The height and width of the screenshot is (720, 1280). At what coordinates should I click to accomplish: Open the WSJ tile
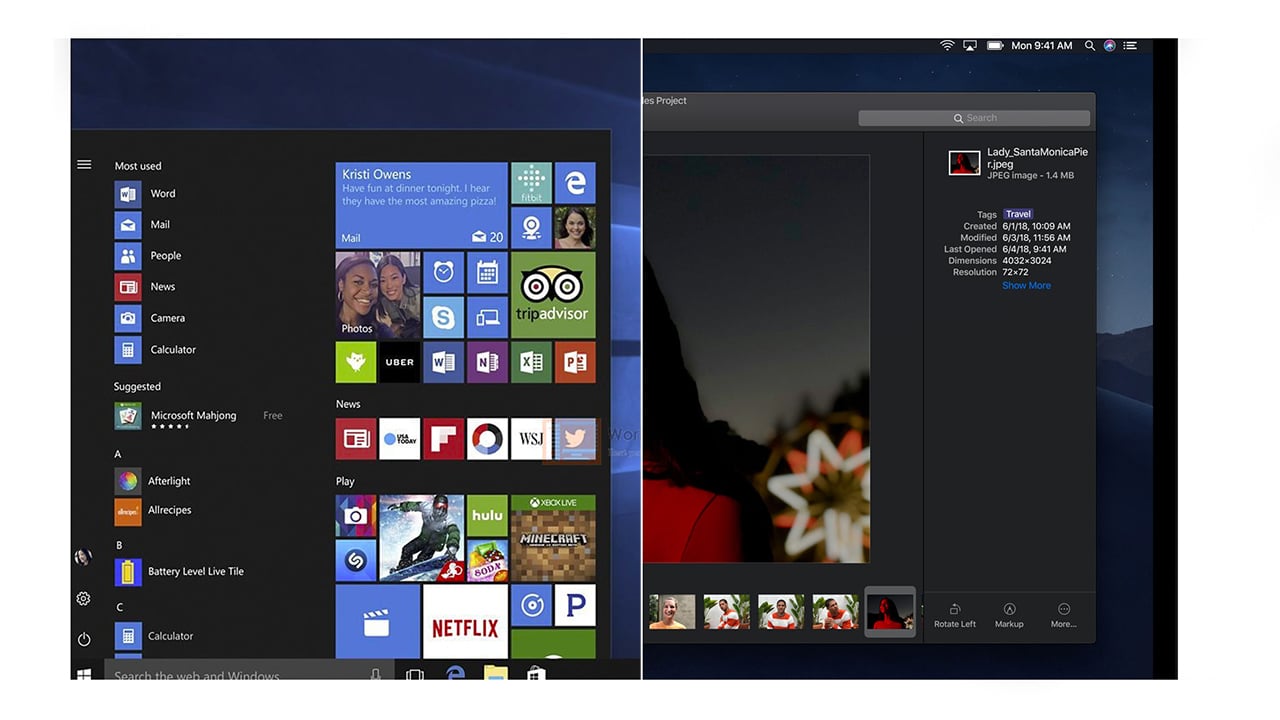[x=531, y=439]
